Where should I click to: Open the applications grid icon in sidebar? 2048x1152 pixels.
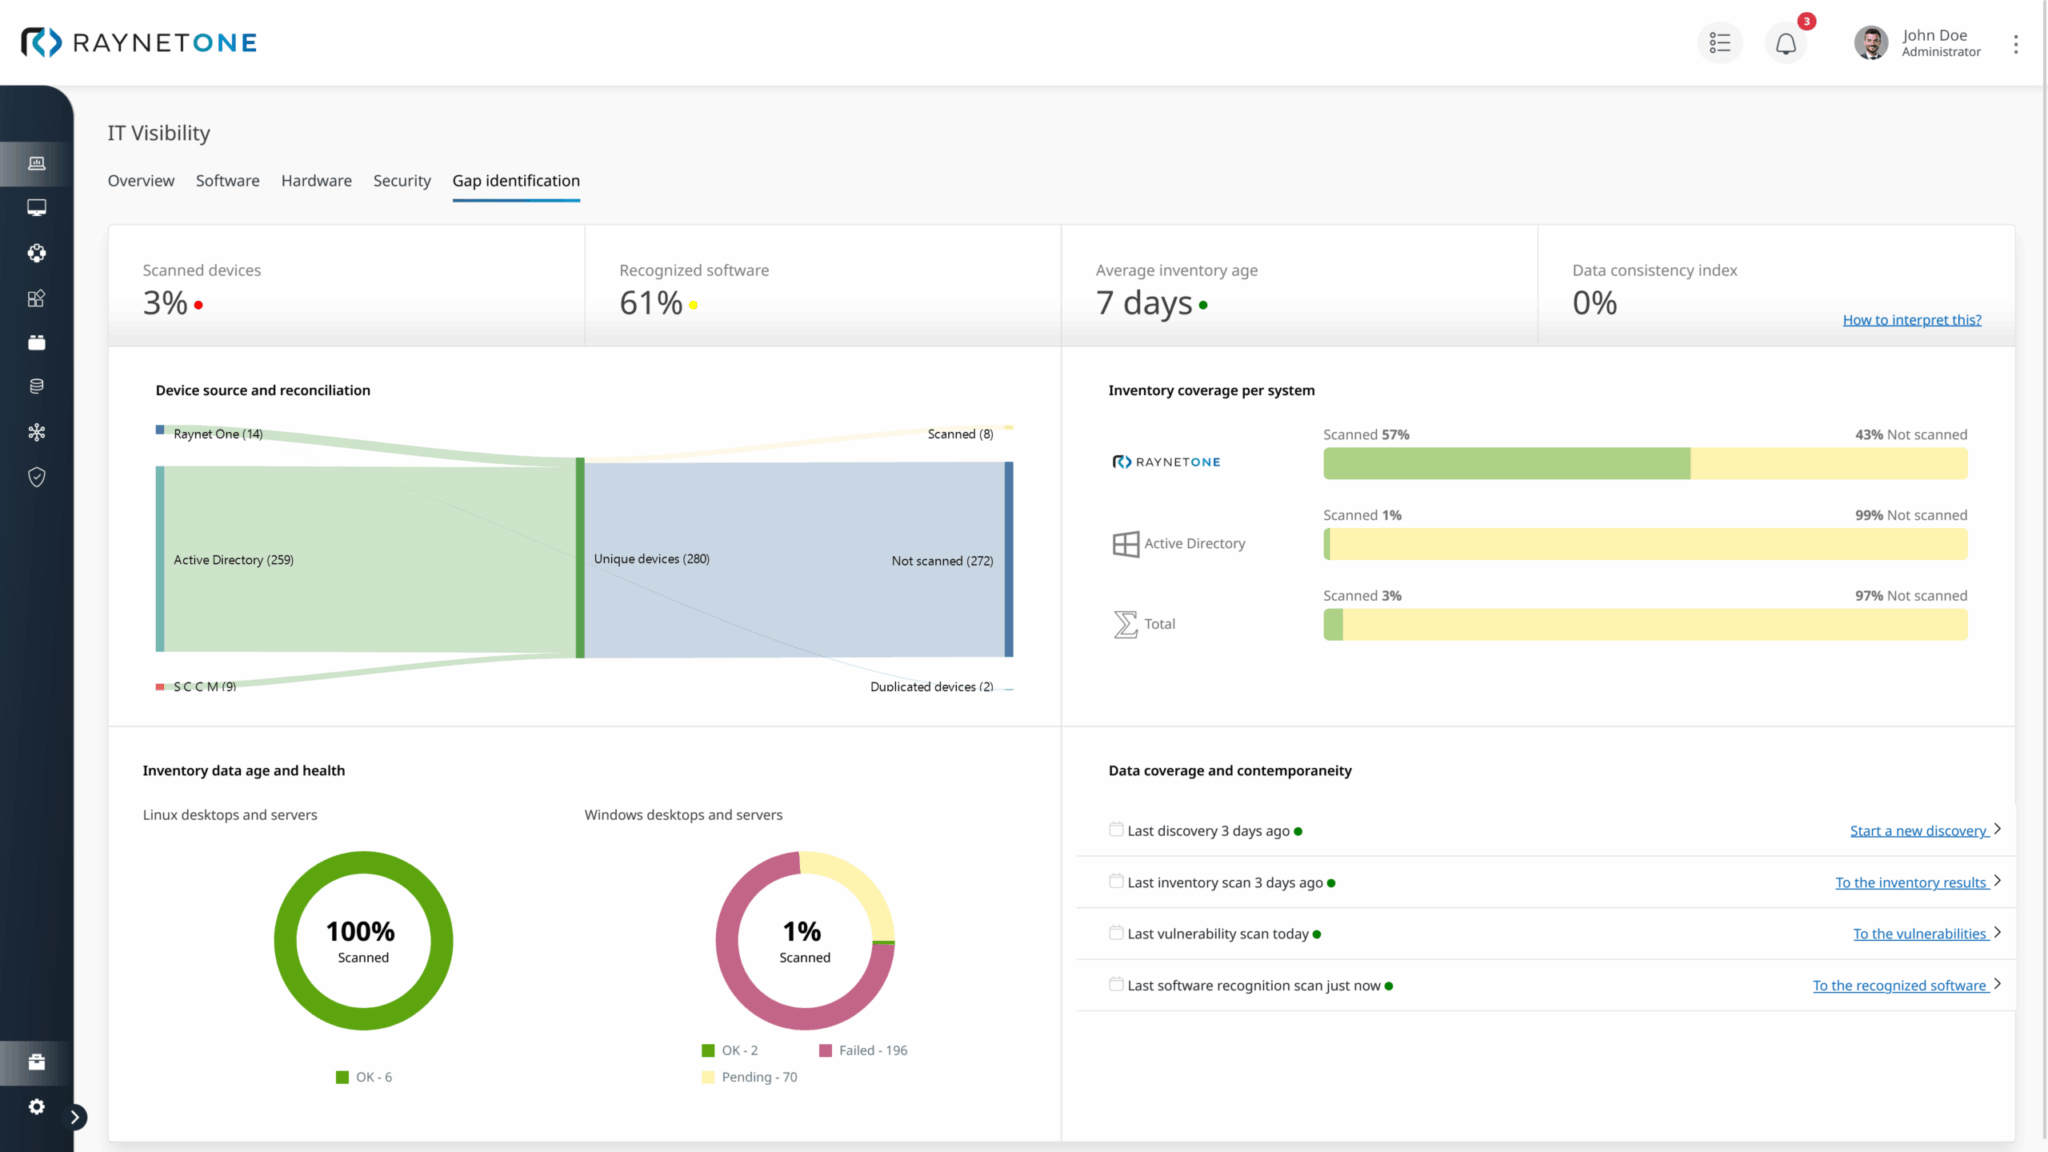[36, 297]
